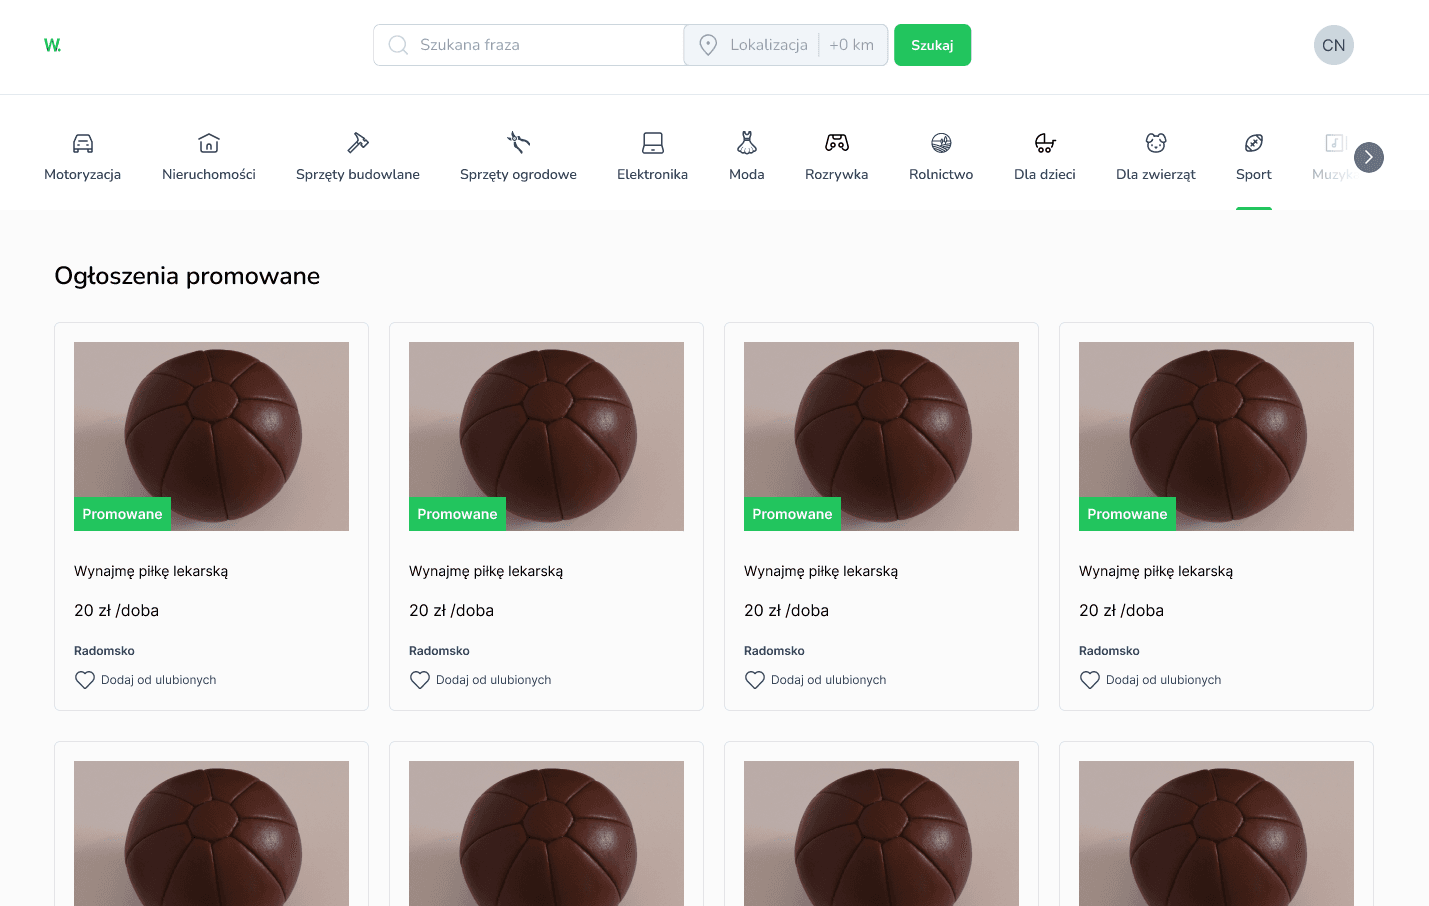Open the CN user avatar menu
Image resolution: width=1429 pixels, height=906 pixels.
pyautogui.click(x=1333, y=45)
